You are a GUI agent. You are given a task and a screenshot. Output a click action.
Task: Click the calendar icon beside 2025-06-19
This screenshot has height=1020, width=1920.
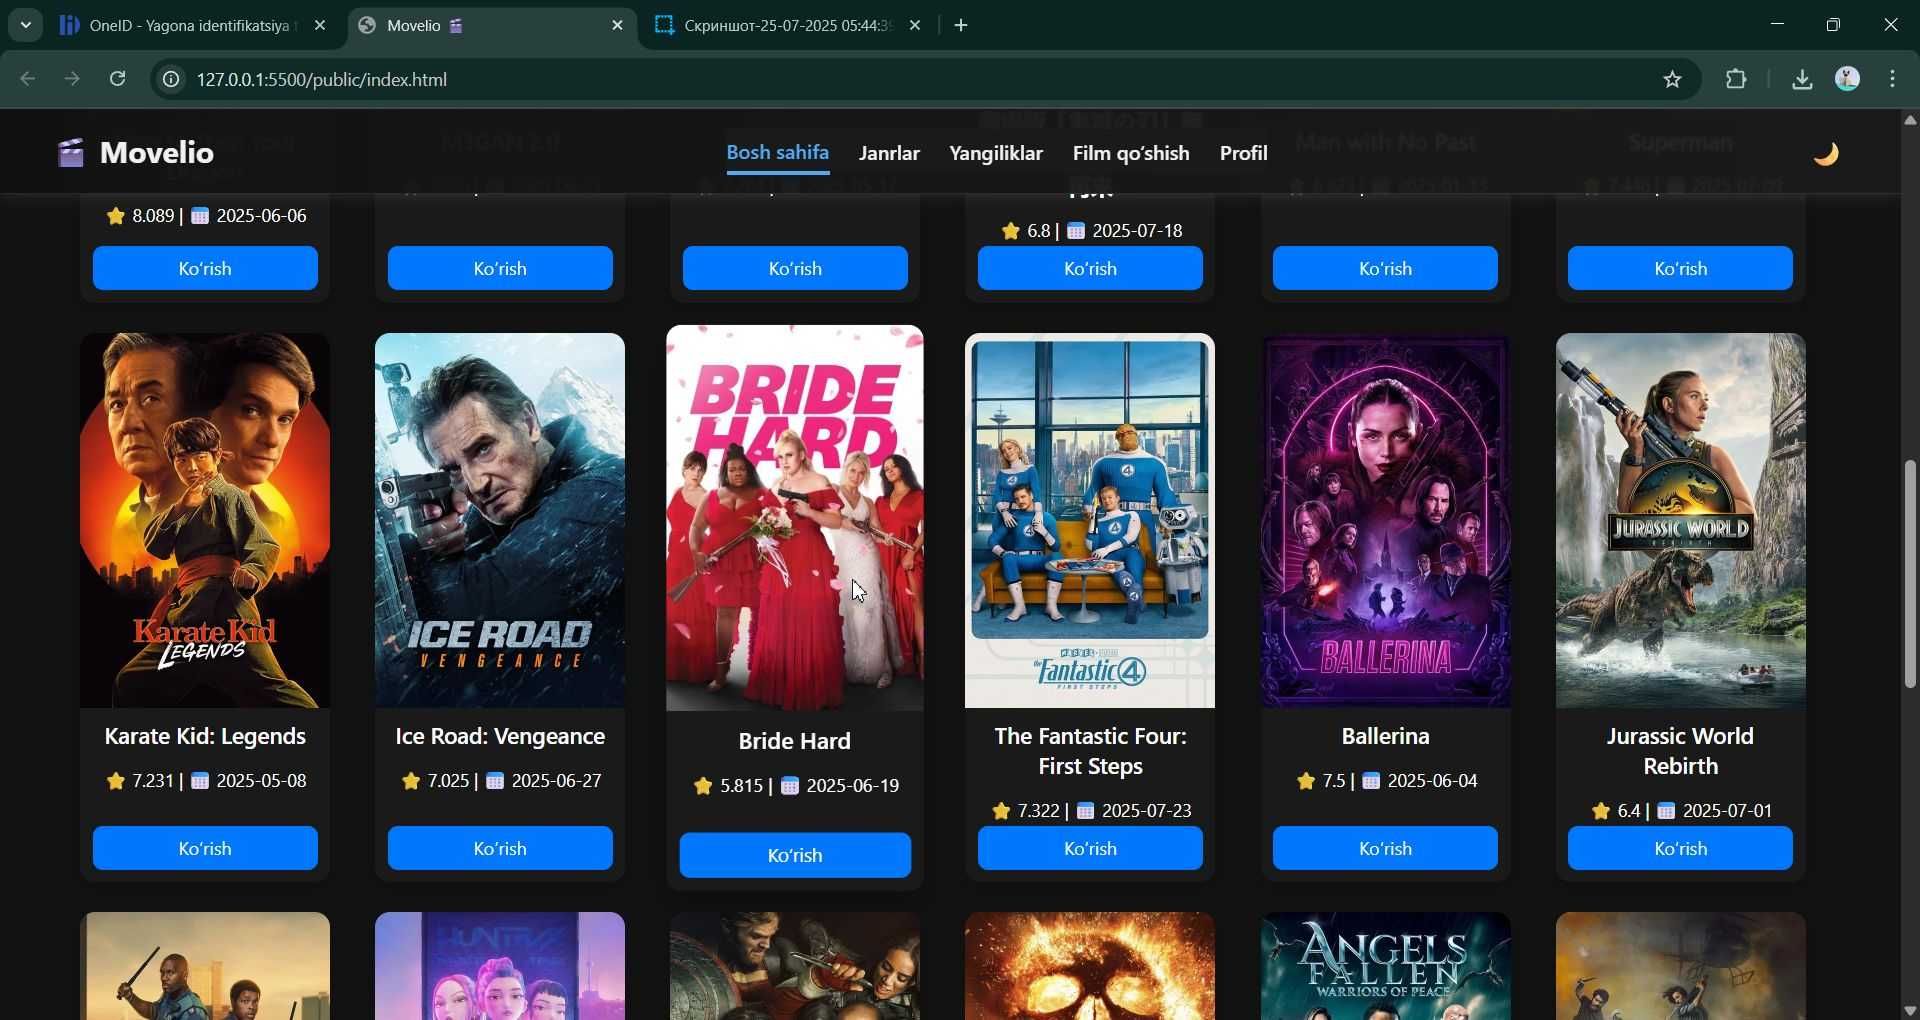click(x=790, y=786)
